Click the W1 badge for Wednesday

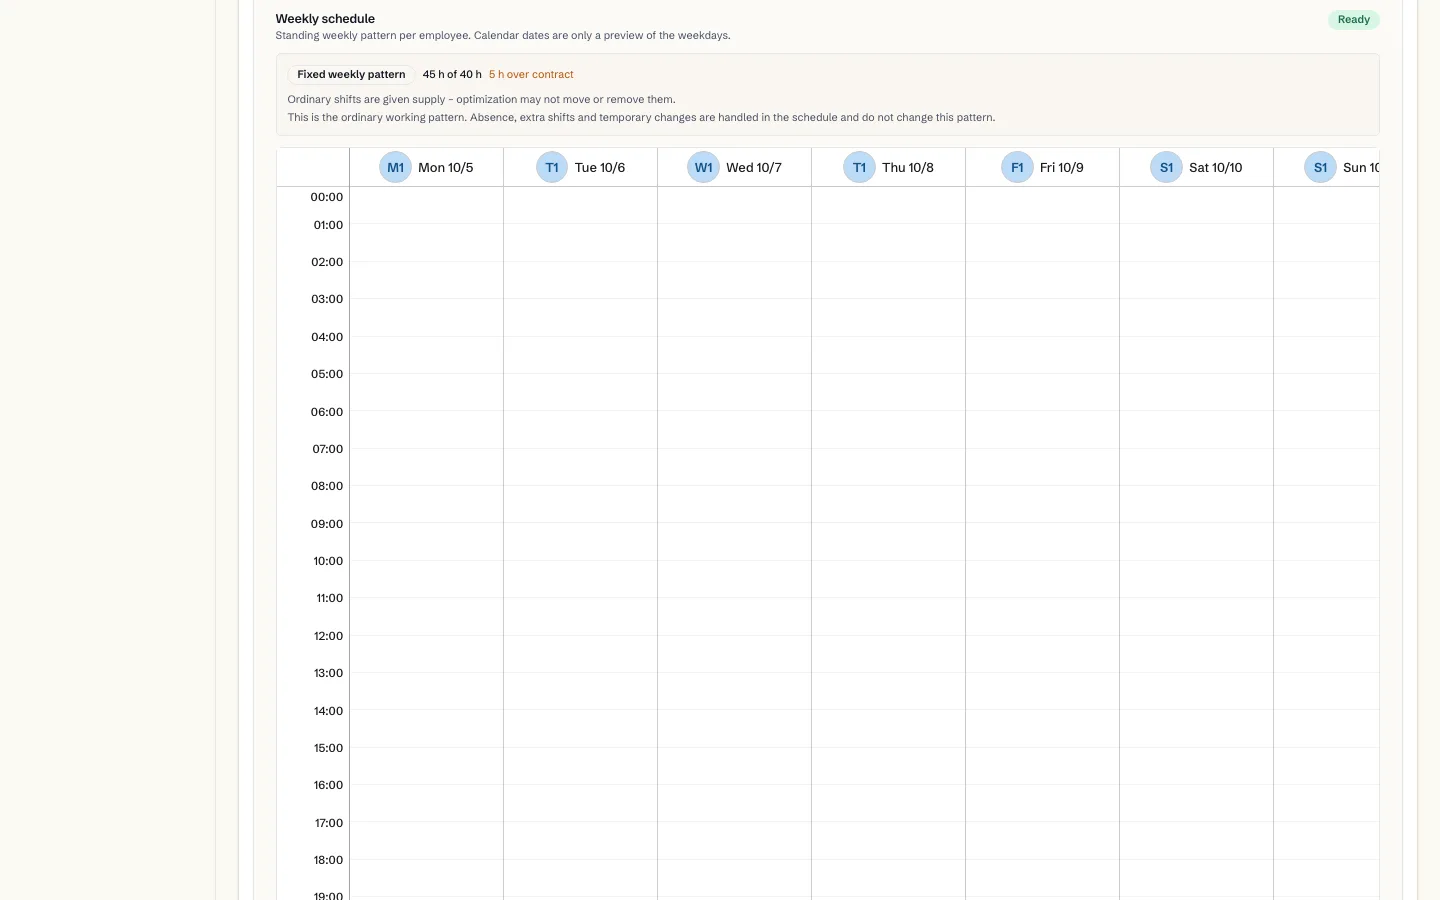(x=703, y=167)
